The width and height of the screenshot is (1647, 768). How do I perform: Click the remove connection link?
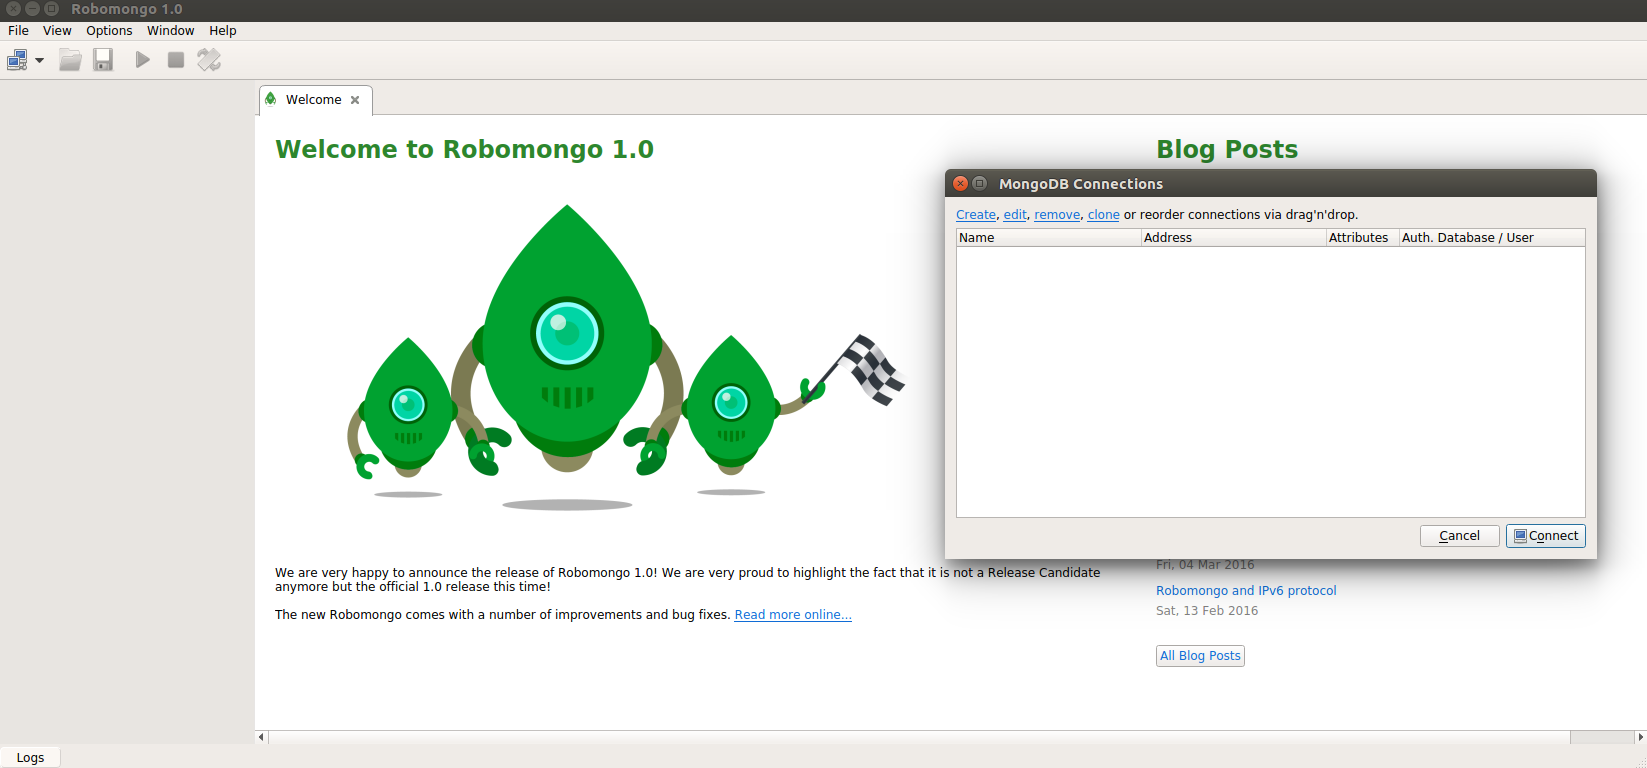click(1057, 215)
